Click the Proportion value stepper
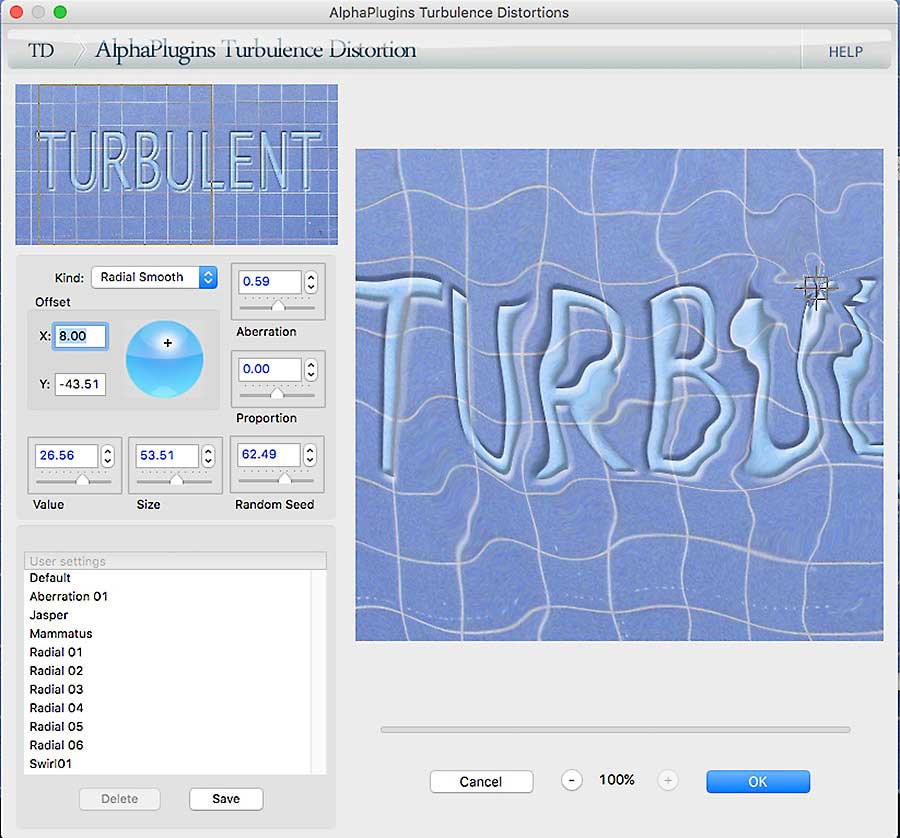The width and height of the screenshot is (900, 838). 310,369
